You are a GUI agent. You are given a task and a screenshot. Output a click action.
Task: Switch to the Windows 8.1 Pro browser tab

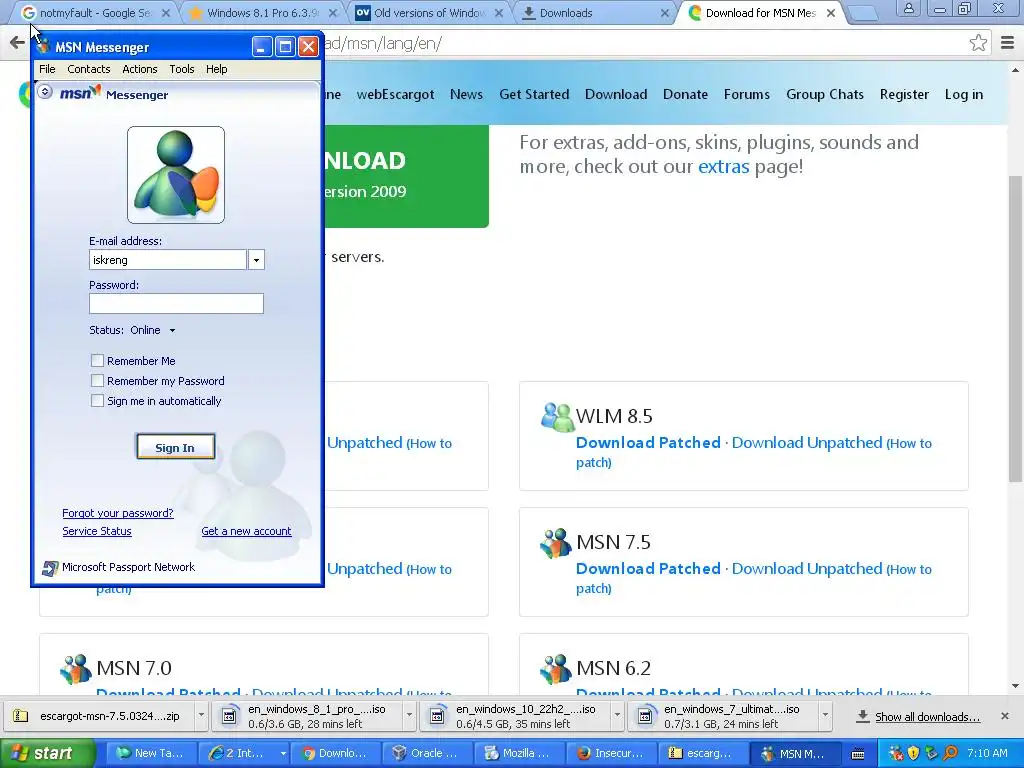pyautogui.click(x=261, y=13)
